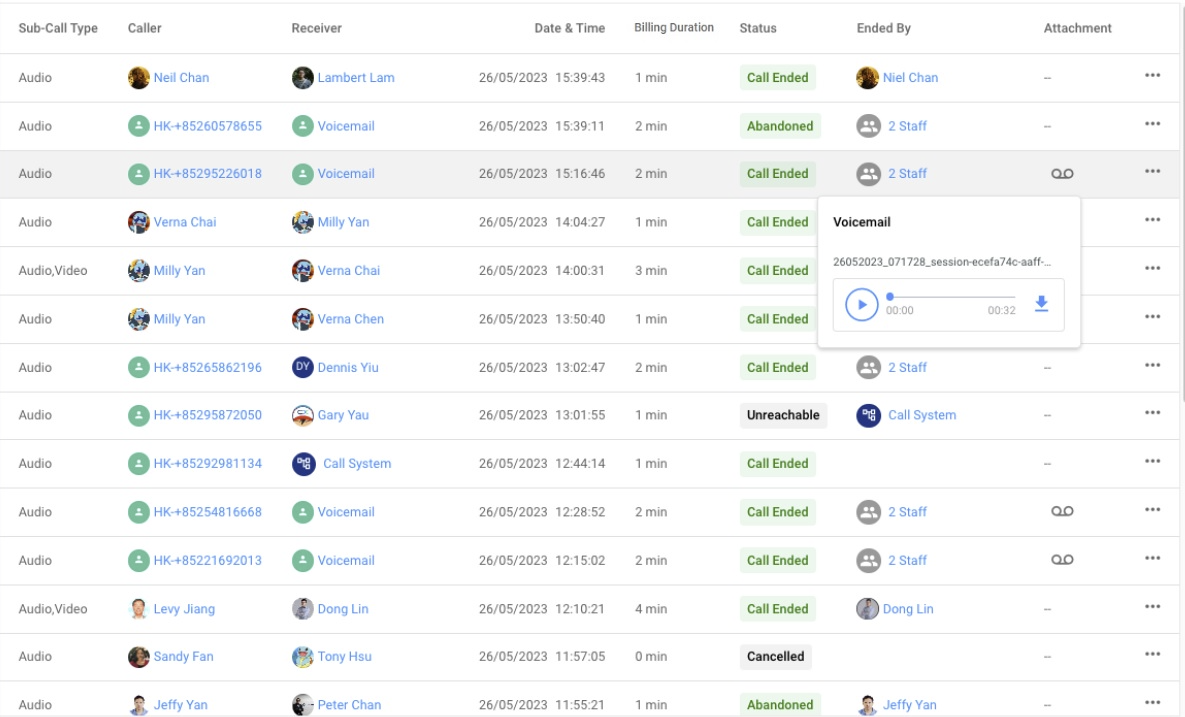This screenshot has height=717, width=1185.
Task: Open voicemail attachment for the 12:15:02 call
Action: point(1062,560)
